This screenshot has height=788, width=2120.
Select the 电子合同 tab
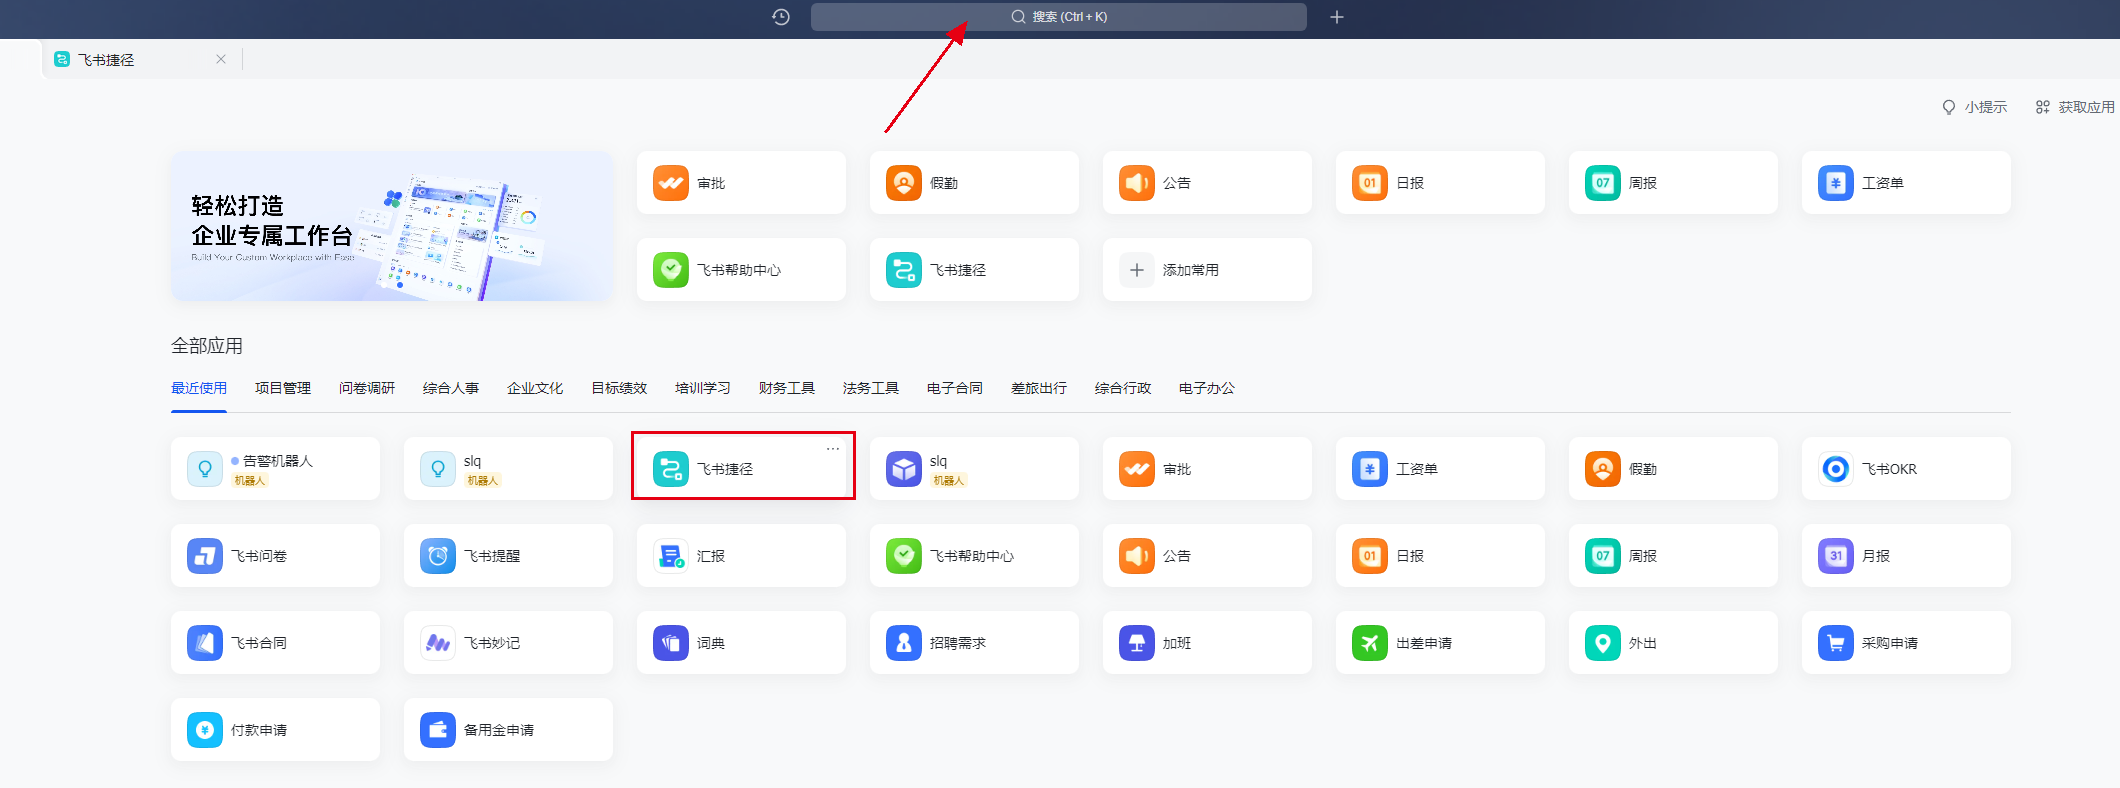point(955,388)
